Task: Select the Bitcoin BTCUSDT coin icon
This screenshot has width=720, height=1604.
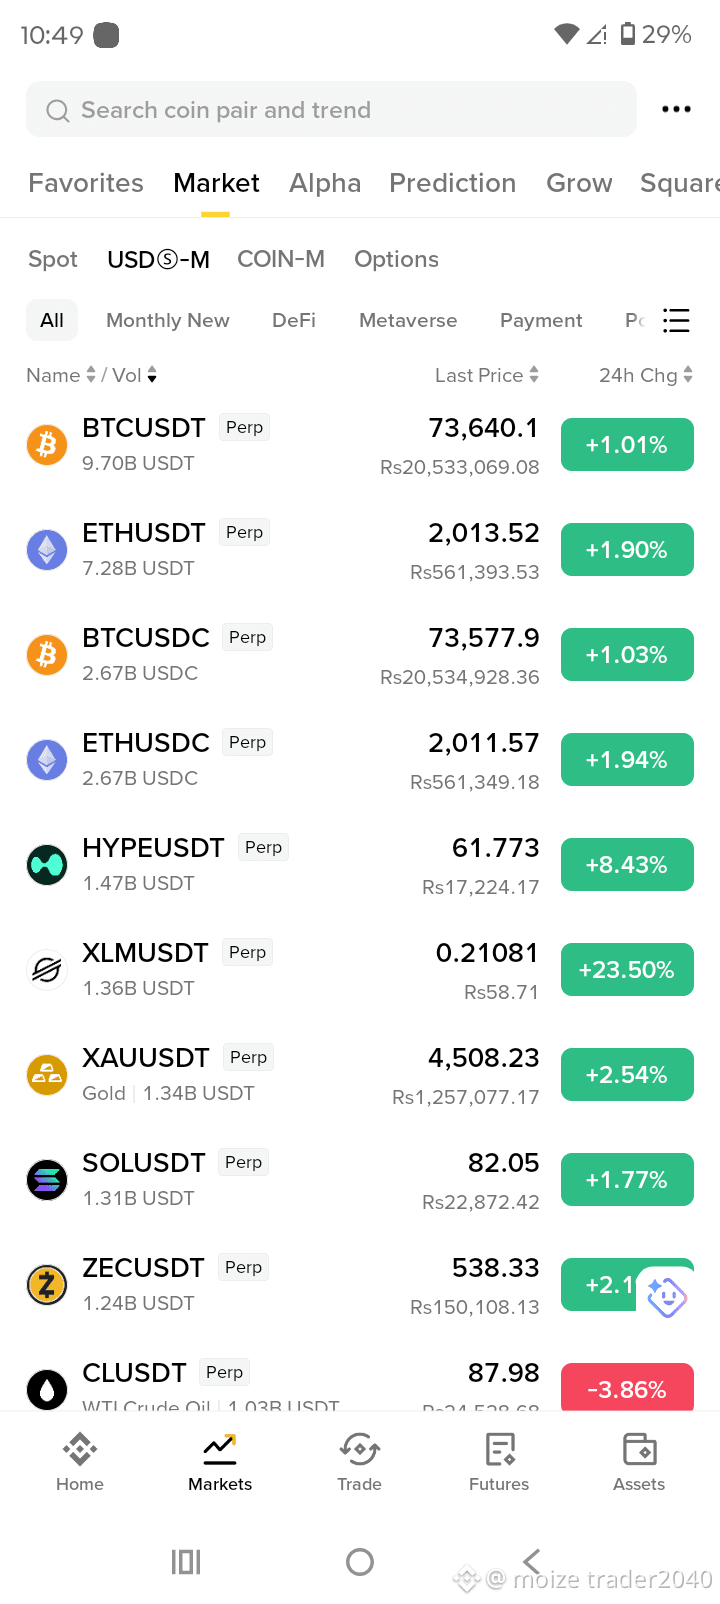Action: (x=47, y=444)
